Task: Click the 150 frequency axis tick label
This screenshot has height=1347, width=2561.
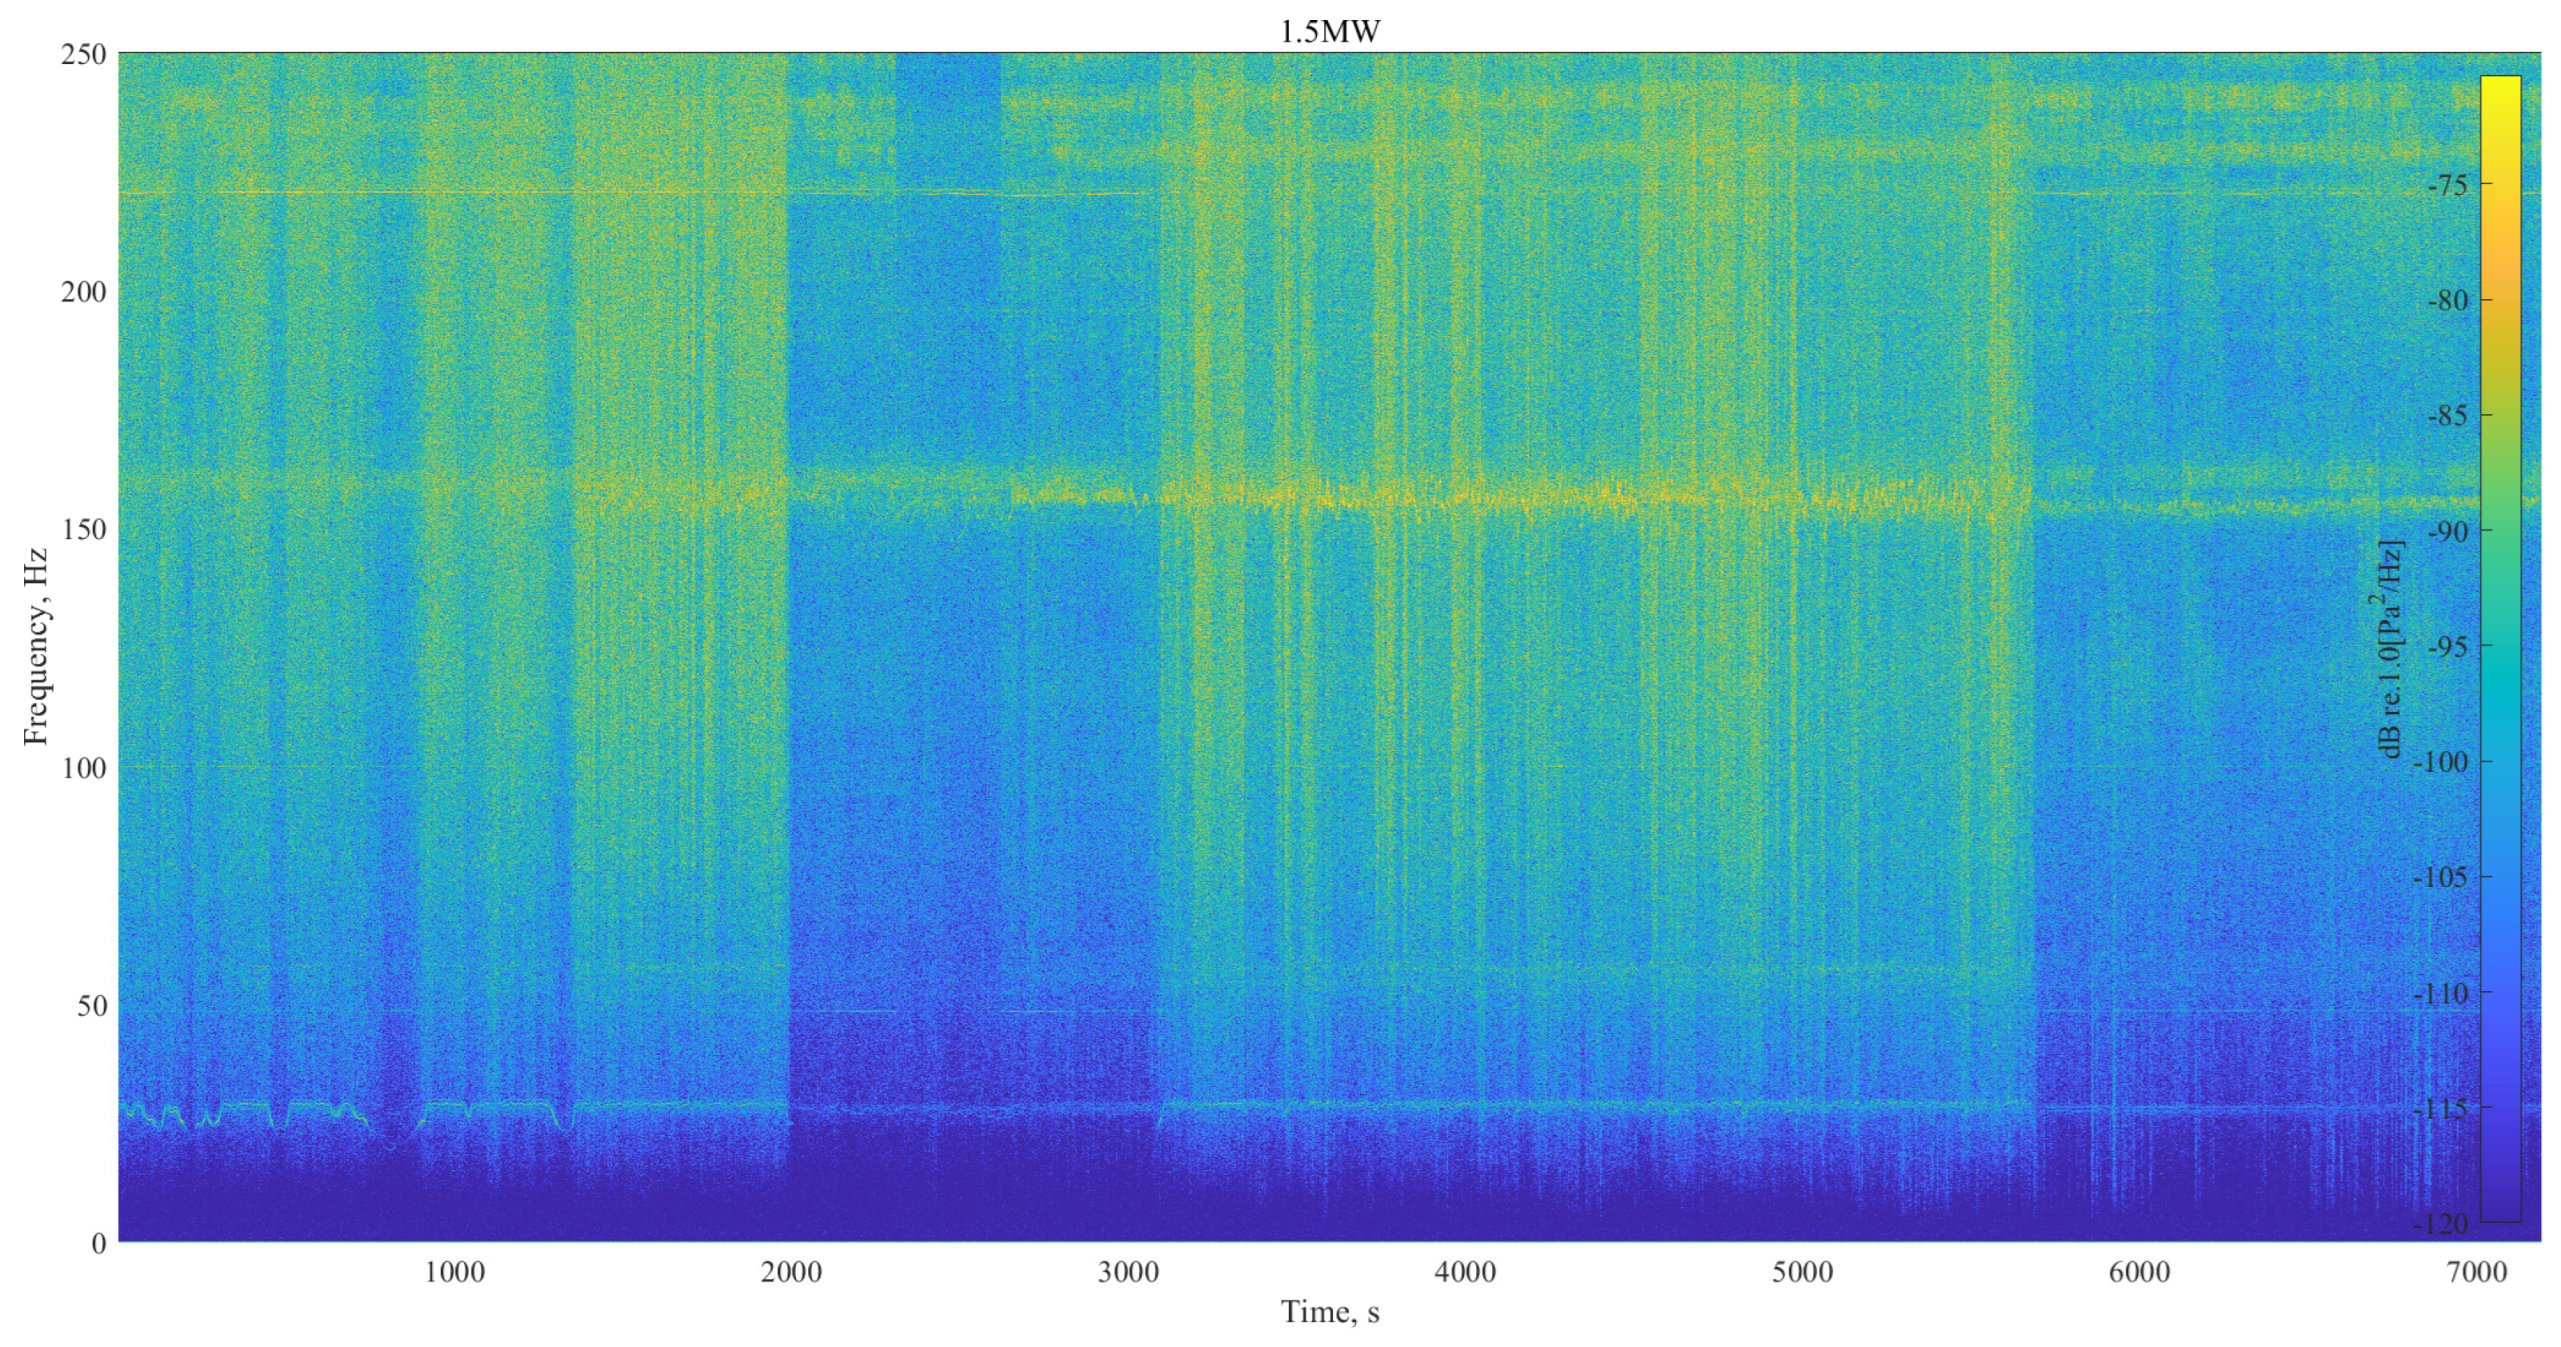Action: coord(84,530)
